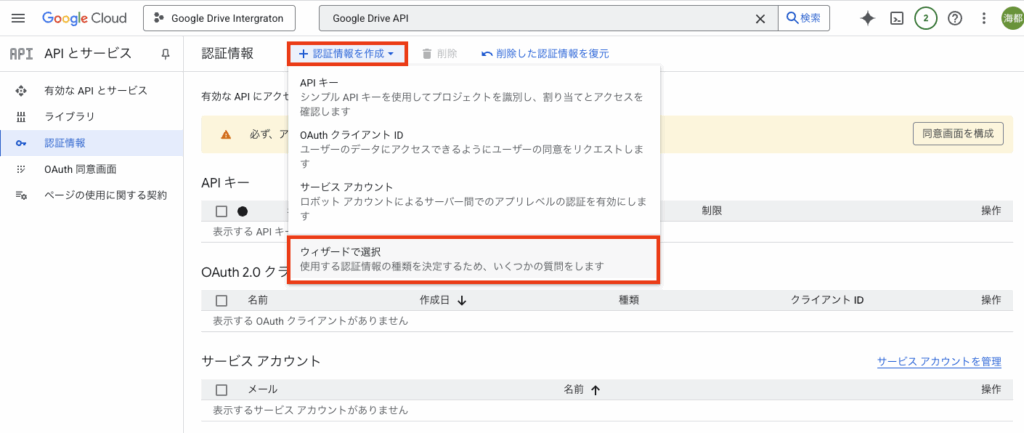Image resolution: width=1024 pixels, height=433 pixels.
Task: Pin the API とサービス sidebar
Action: pos(165,53)
